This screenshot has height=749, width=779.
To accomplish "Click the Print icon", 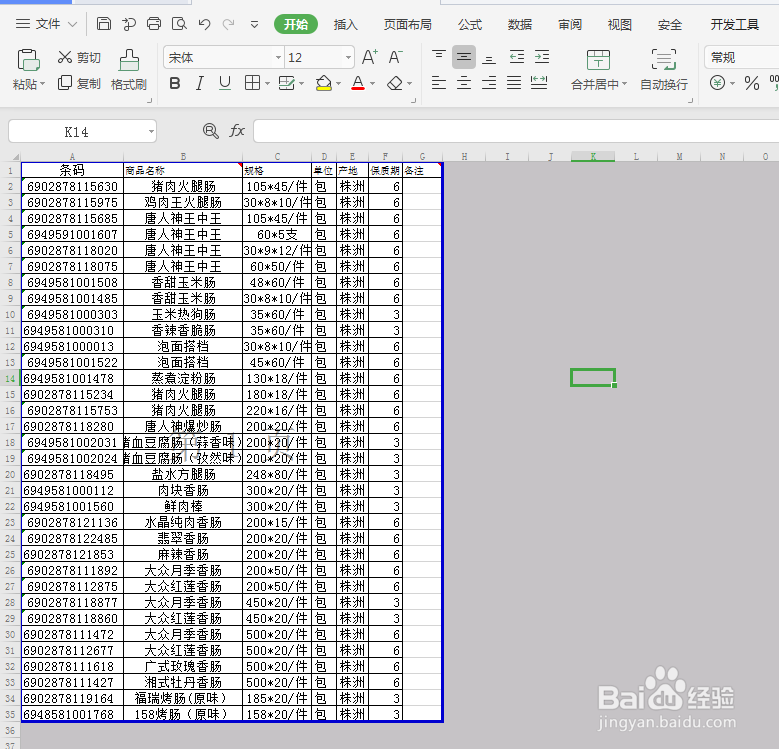I will click(154, 23).
